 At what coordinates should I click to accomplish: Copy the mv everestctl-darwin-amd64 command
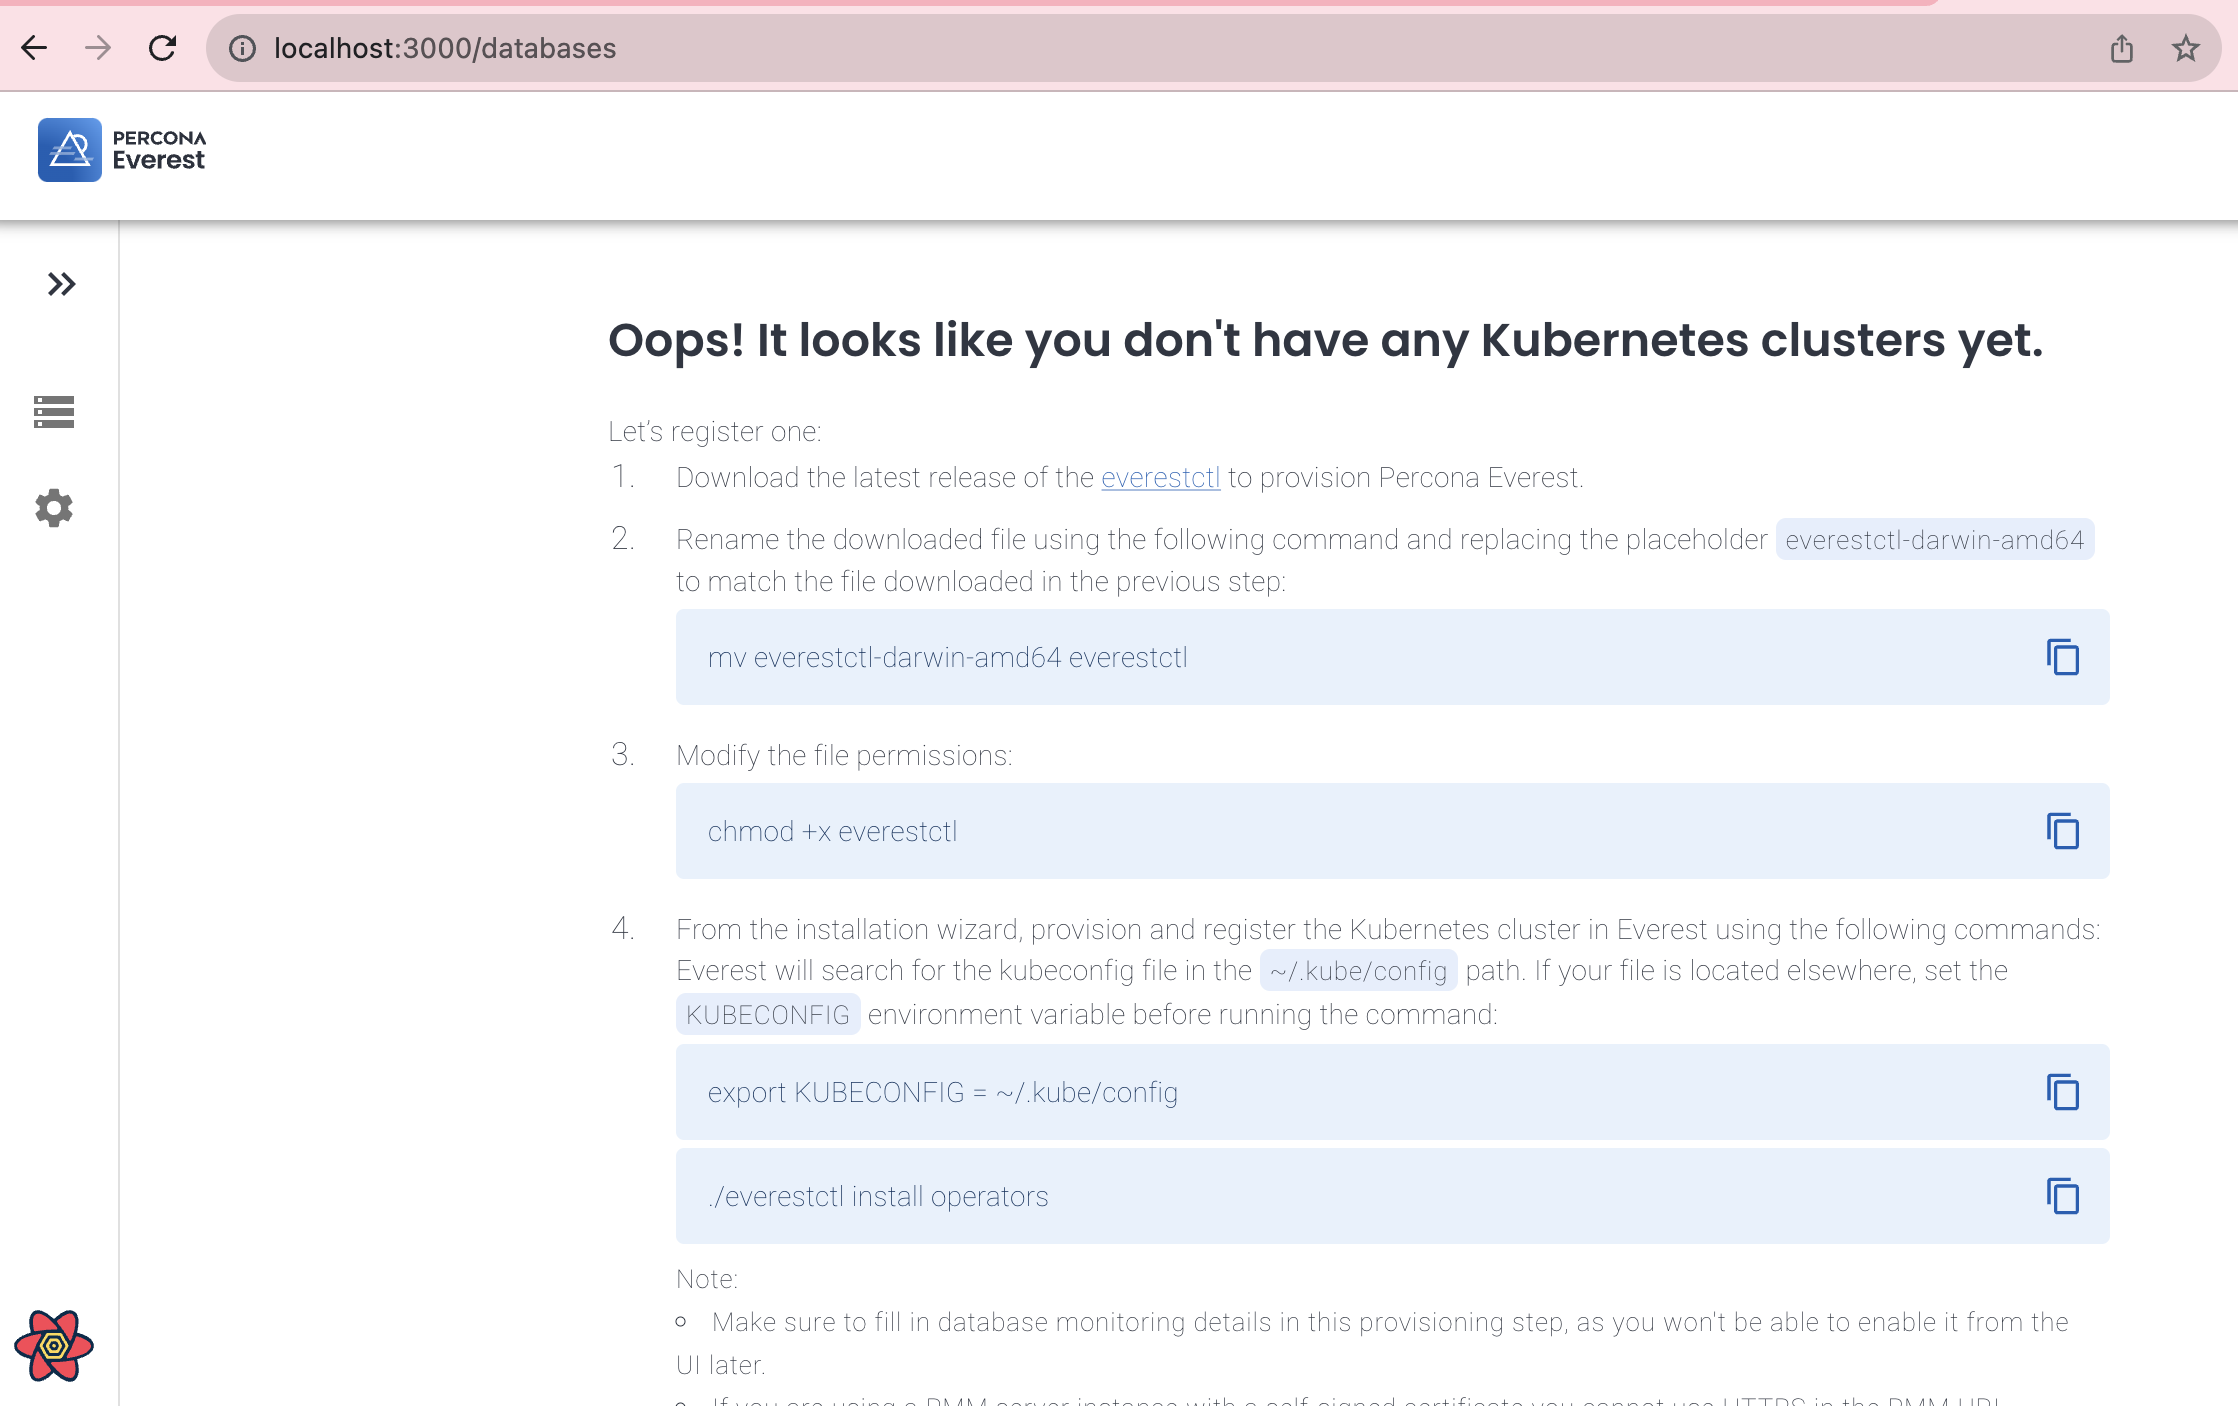pyautogui.click(x=2062, y=657)
